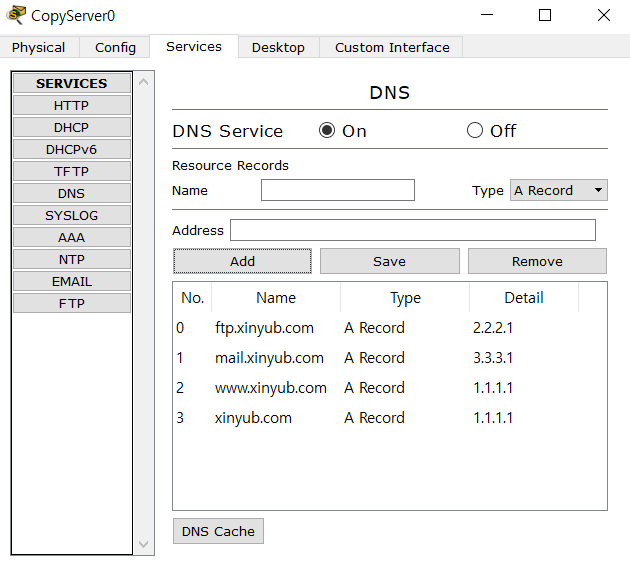The height and width of the screenshot is (568, 630).
Task: Select the Services tab
Action: click(194, 47)
